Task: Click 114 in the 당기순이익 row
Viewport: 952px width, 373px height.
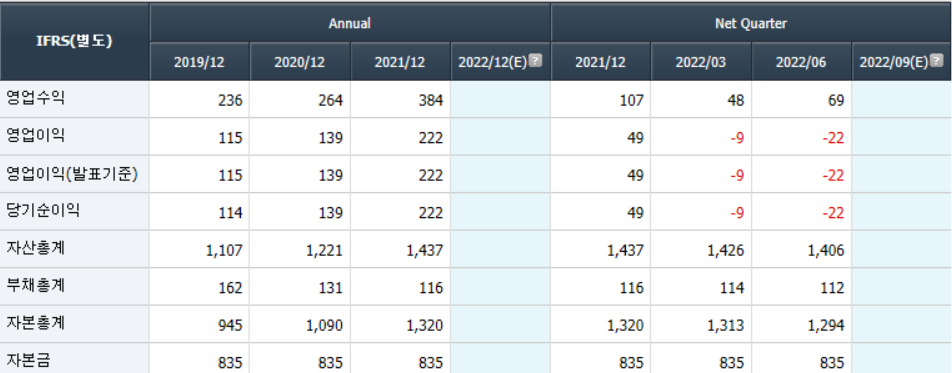Action: 231,213
